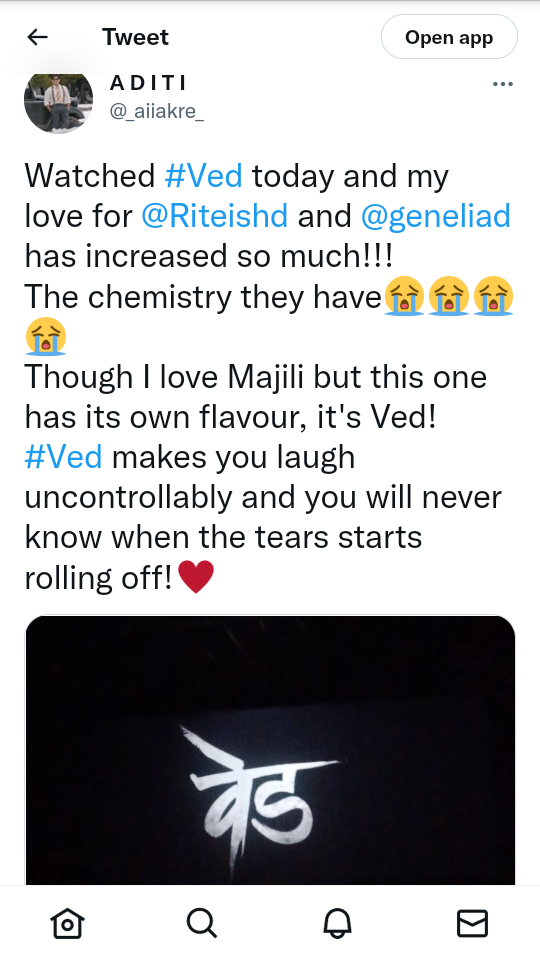Open Notifications using the bell icon
Screen dimensions: 540x960
click(x=337, y=923)
